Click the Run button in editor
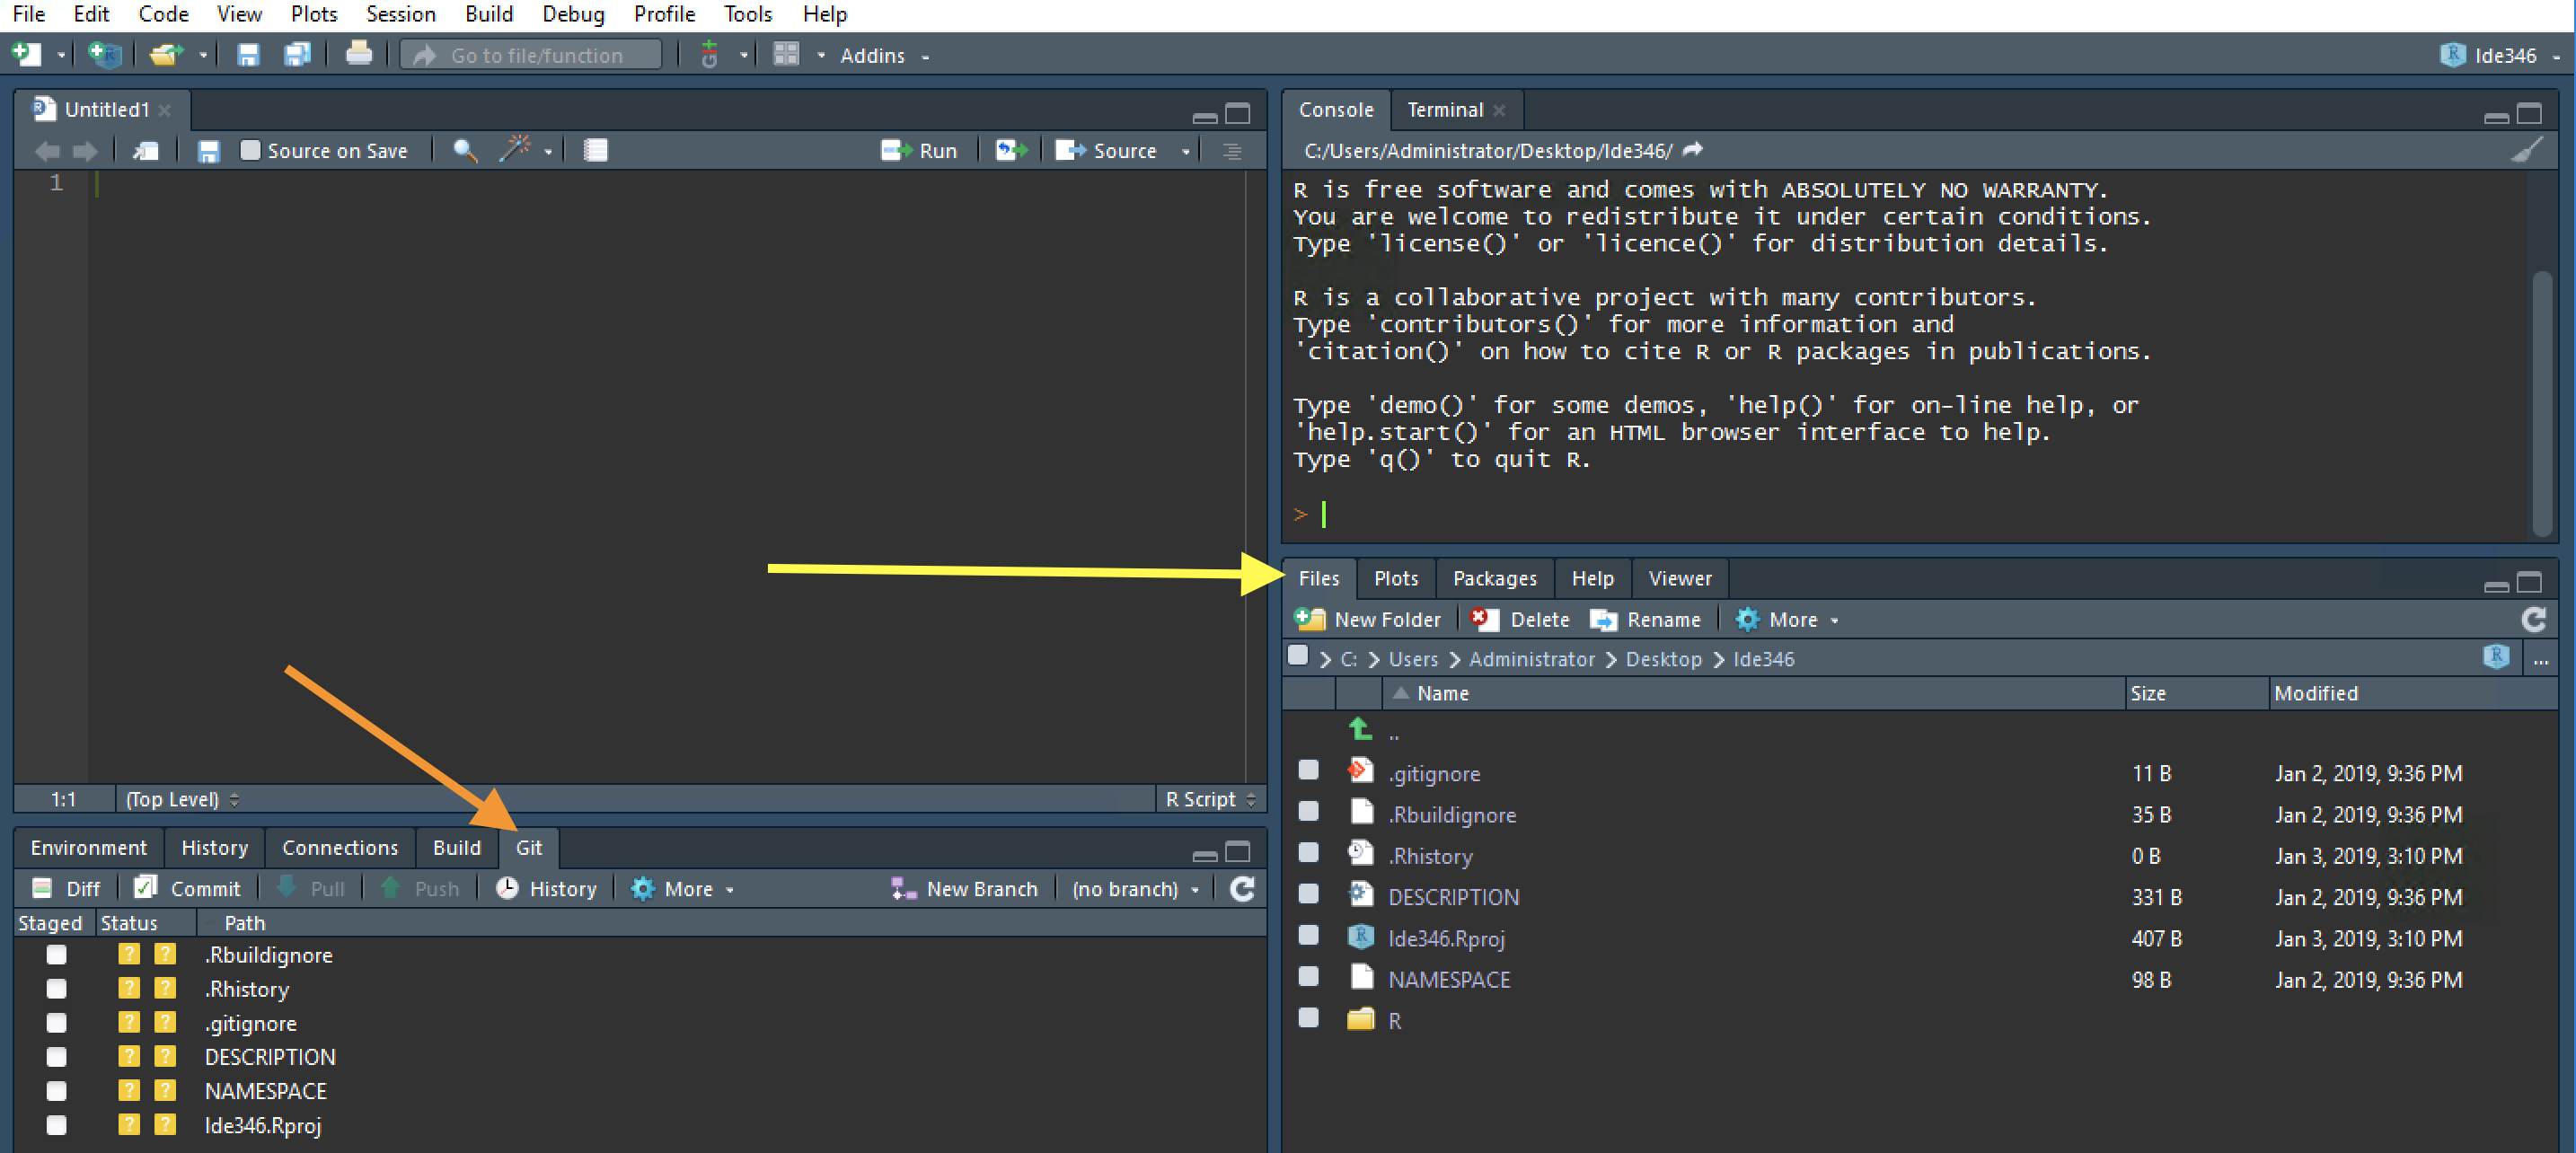2576x1153 pixels. [919, 151]
